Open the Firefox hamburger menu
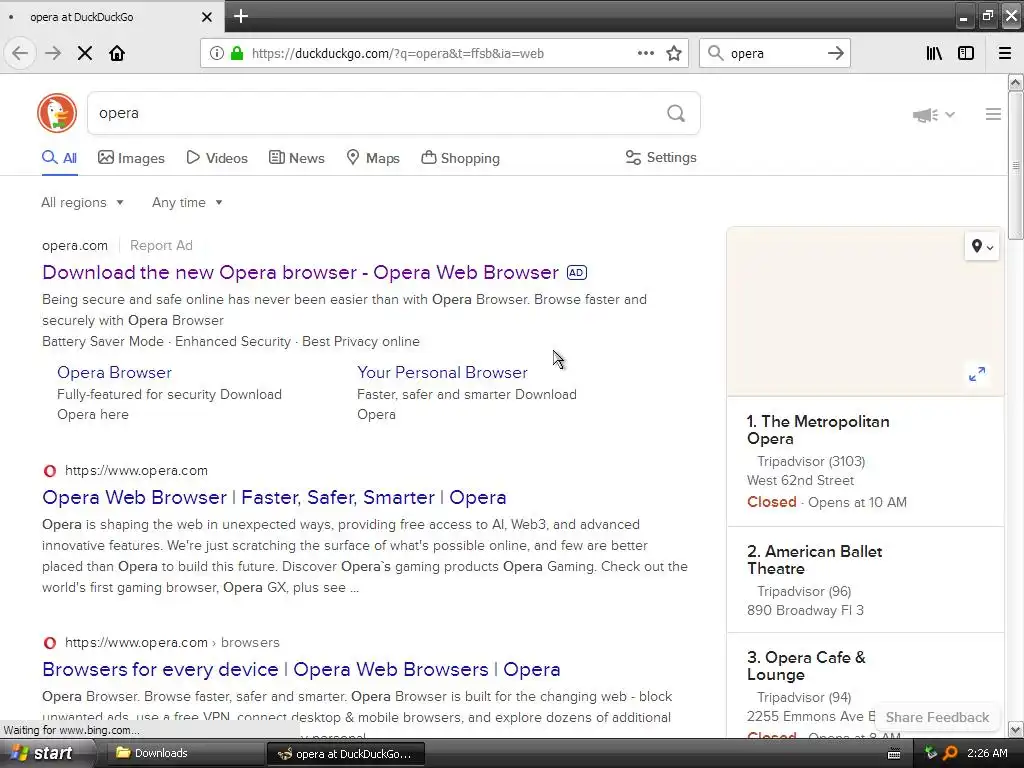Image resolution: width=1024 pixels, height=768 pixels. point(1005,53)
